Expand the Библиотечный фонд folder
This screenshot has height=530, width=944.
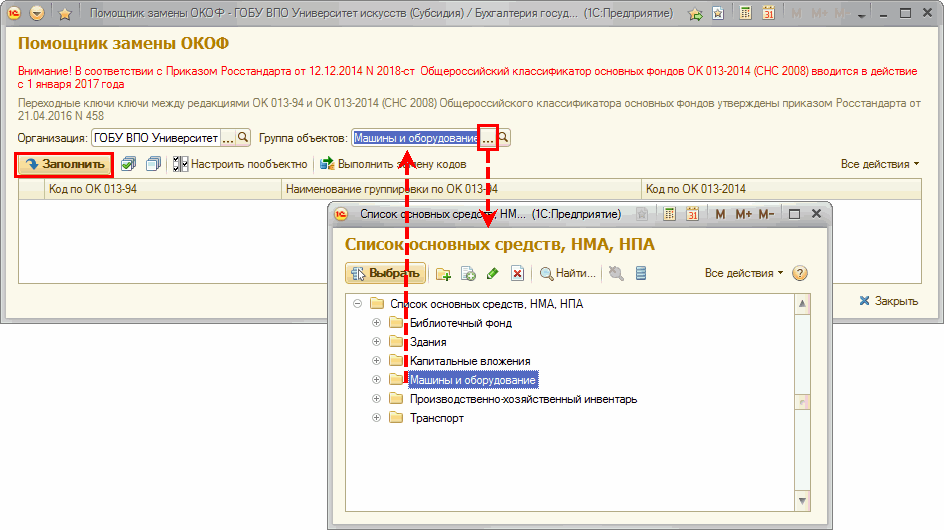(376, 323)
